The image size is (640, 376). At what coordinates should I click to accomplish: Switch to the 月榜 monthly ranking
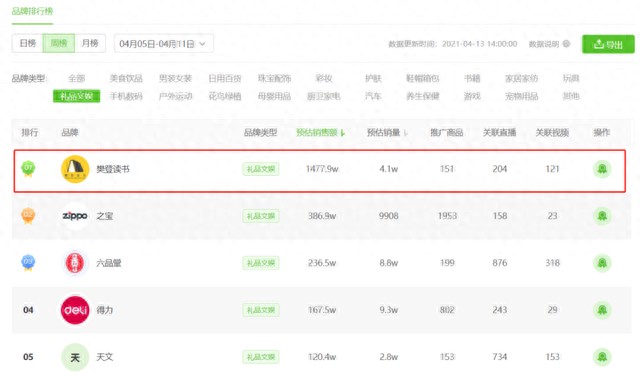pyautogui.click(x=90, y=43)
